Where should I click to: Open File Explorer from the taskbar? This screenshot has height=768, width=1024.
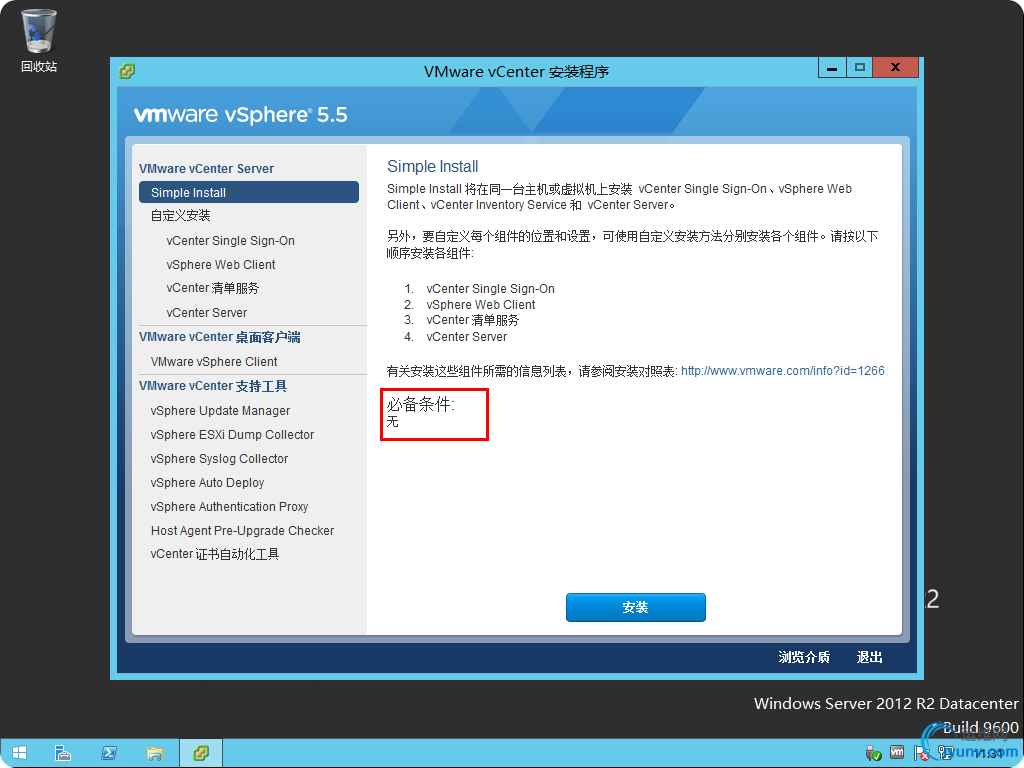tap(155, 753)
